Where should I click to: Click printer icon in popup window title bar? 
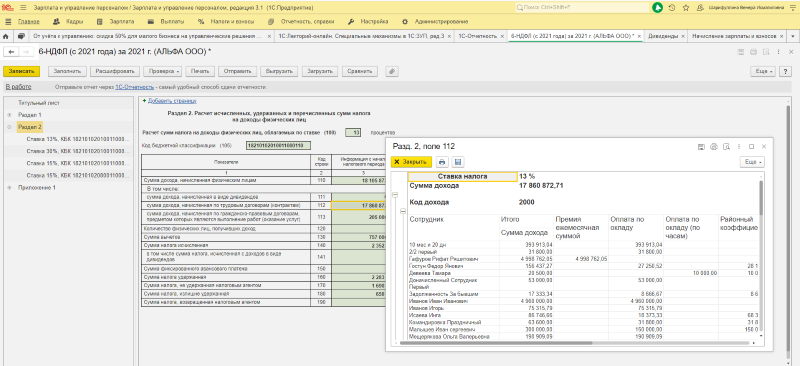(x=714, y=147)
